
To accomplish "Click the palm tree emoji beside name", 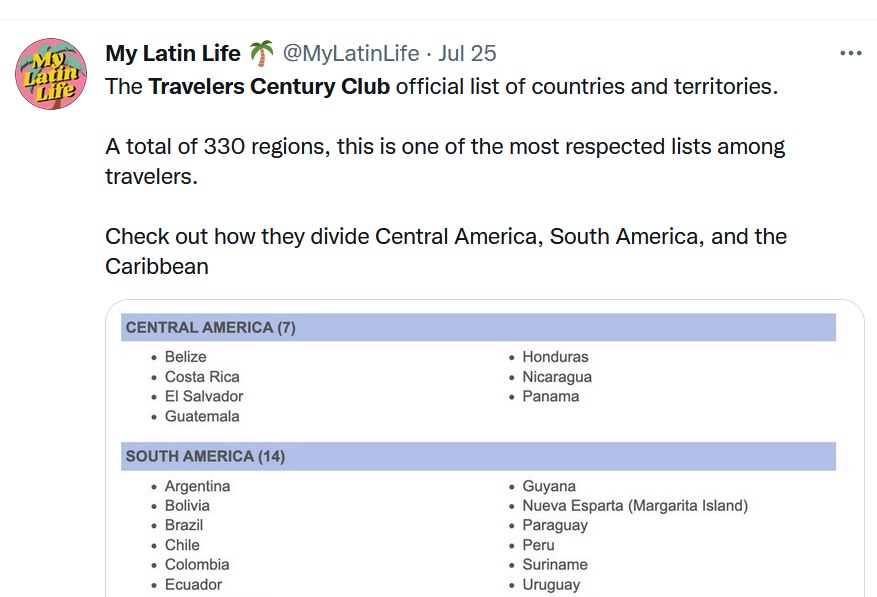I will click(x=261, y=53).
